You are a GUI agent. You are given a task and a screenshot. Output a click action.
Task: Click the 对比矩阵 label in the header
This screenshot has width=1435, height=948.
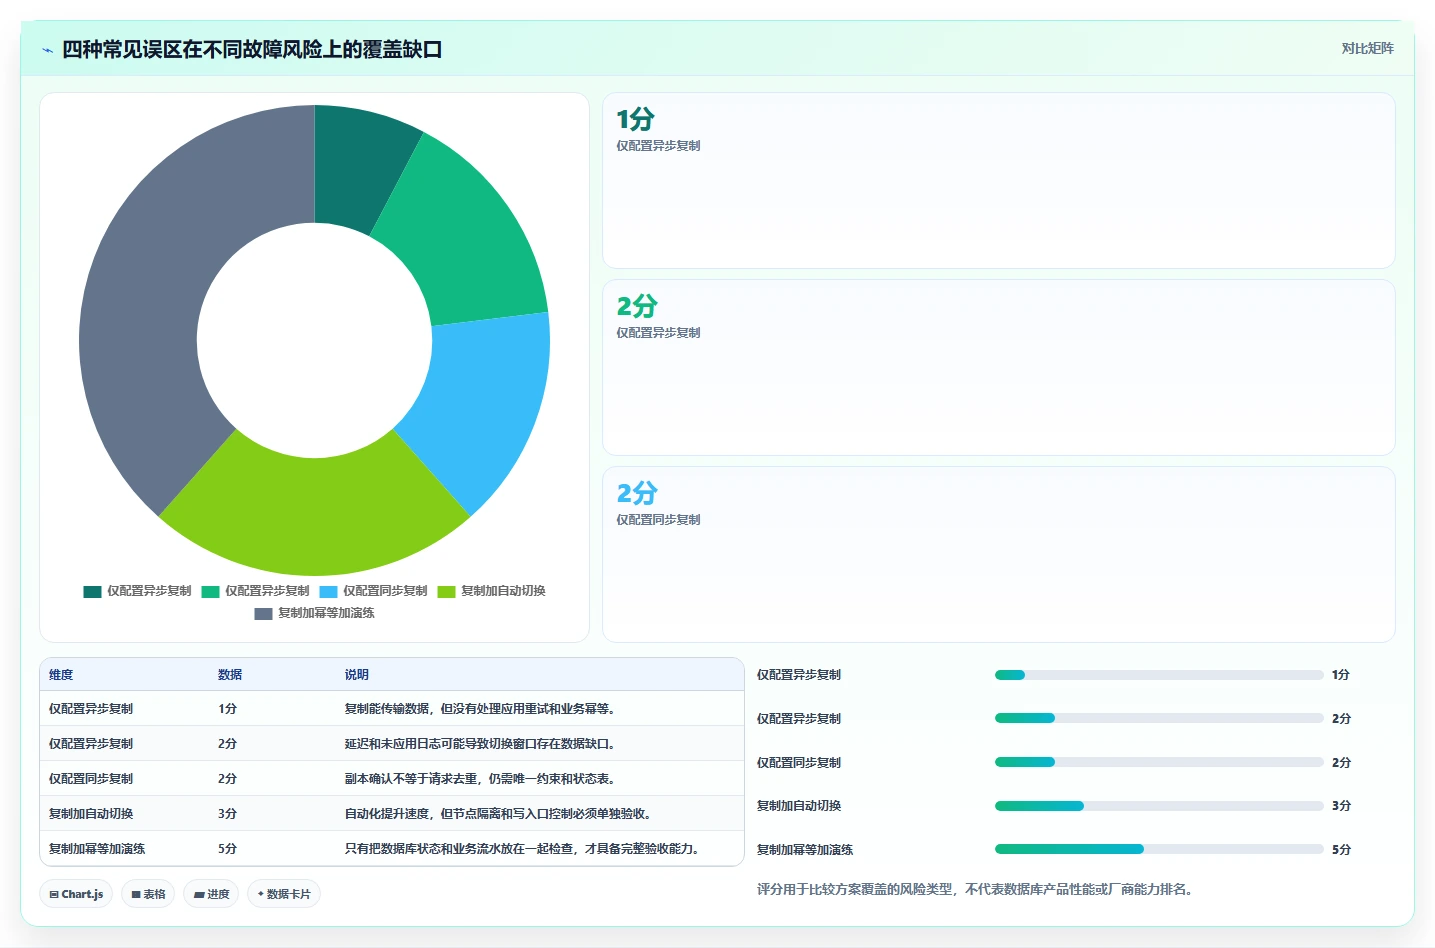pos(1367,48)
